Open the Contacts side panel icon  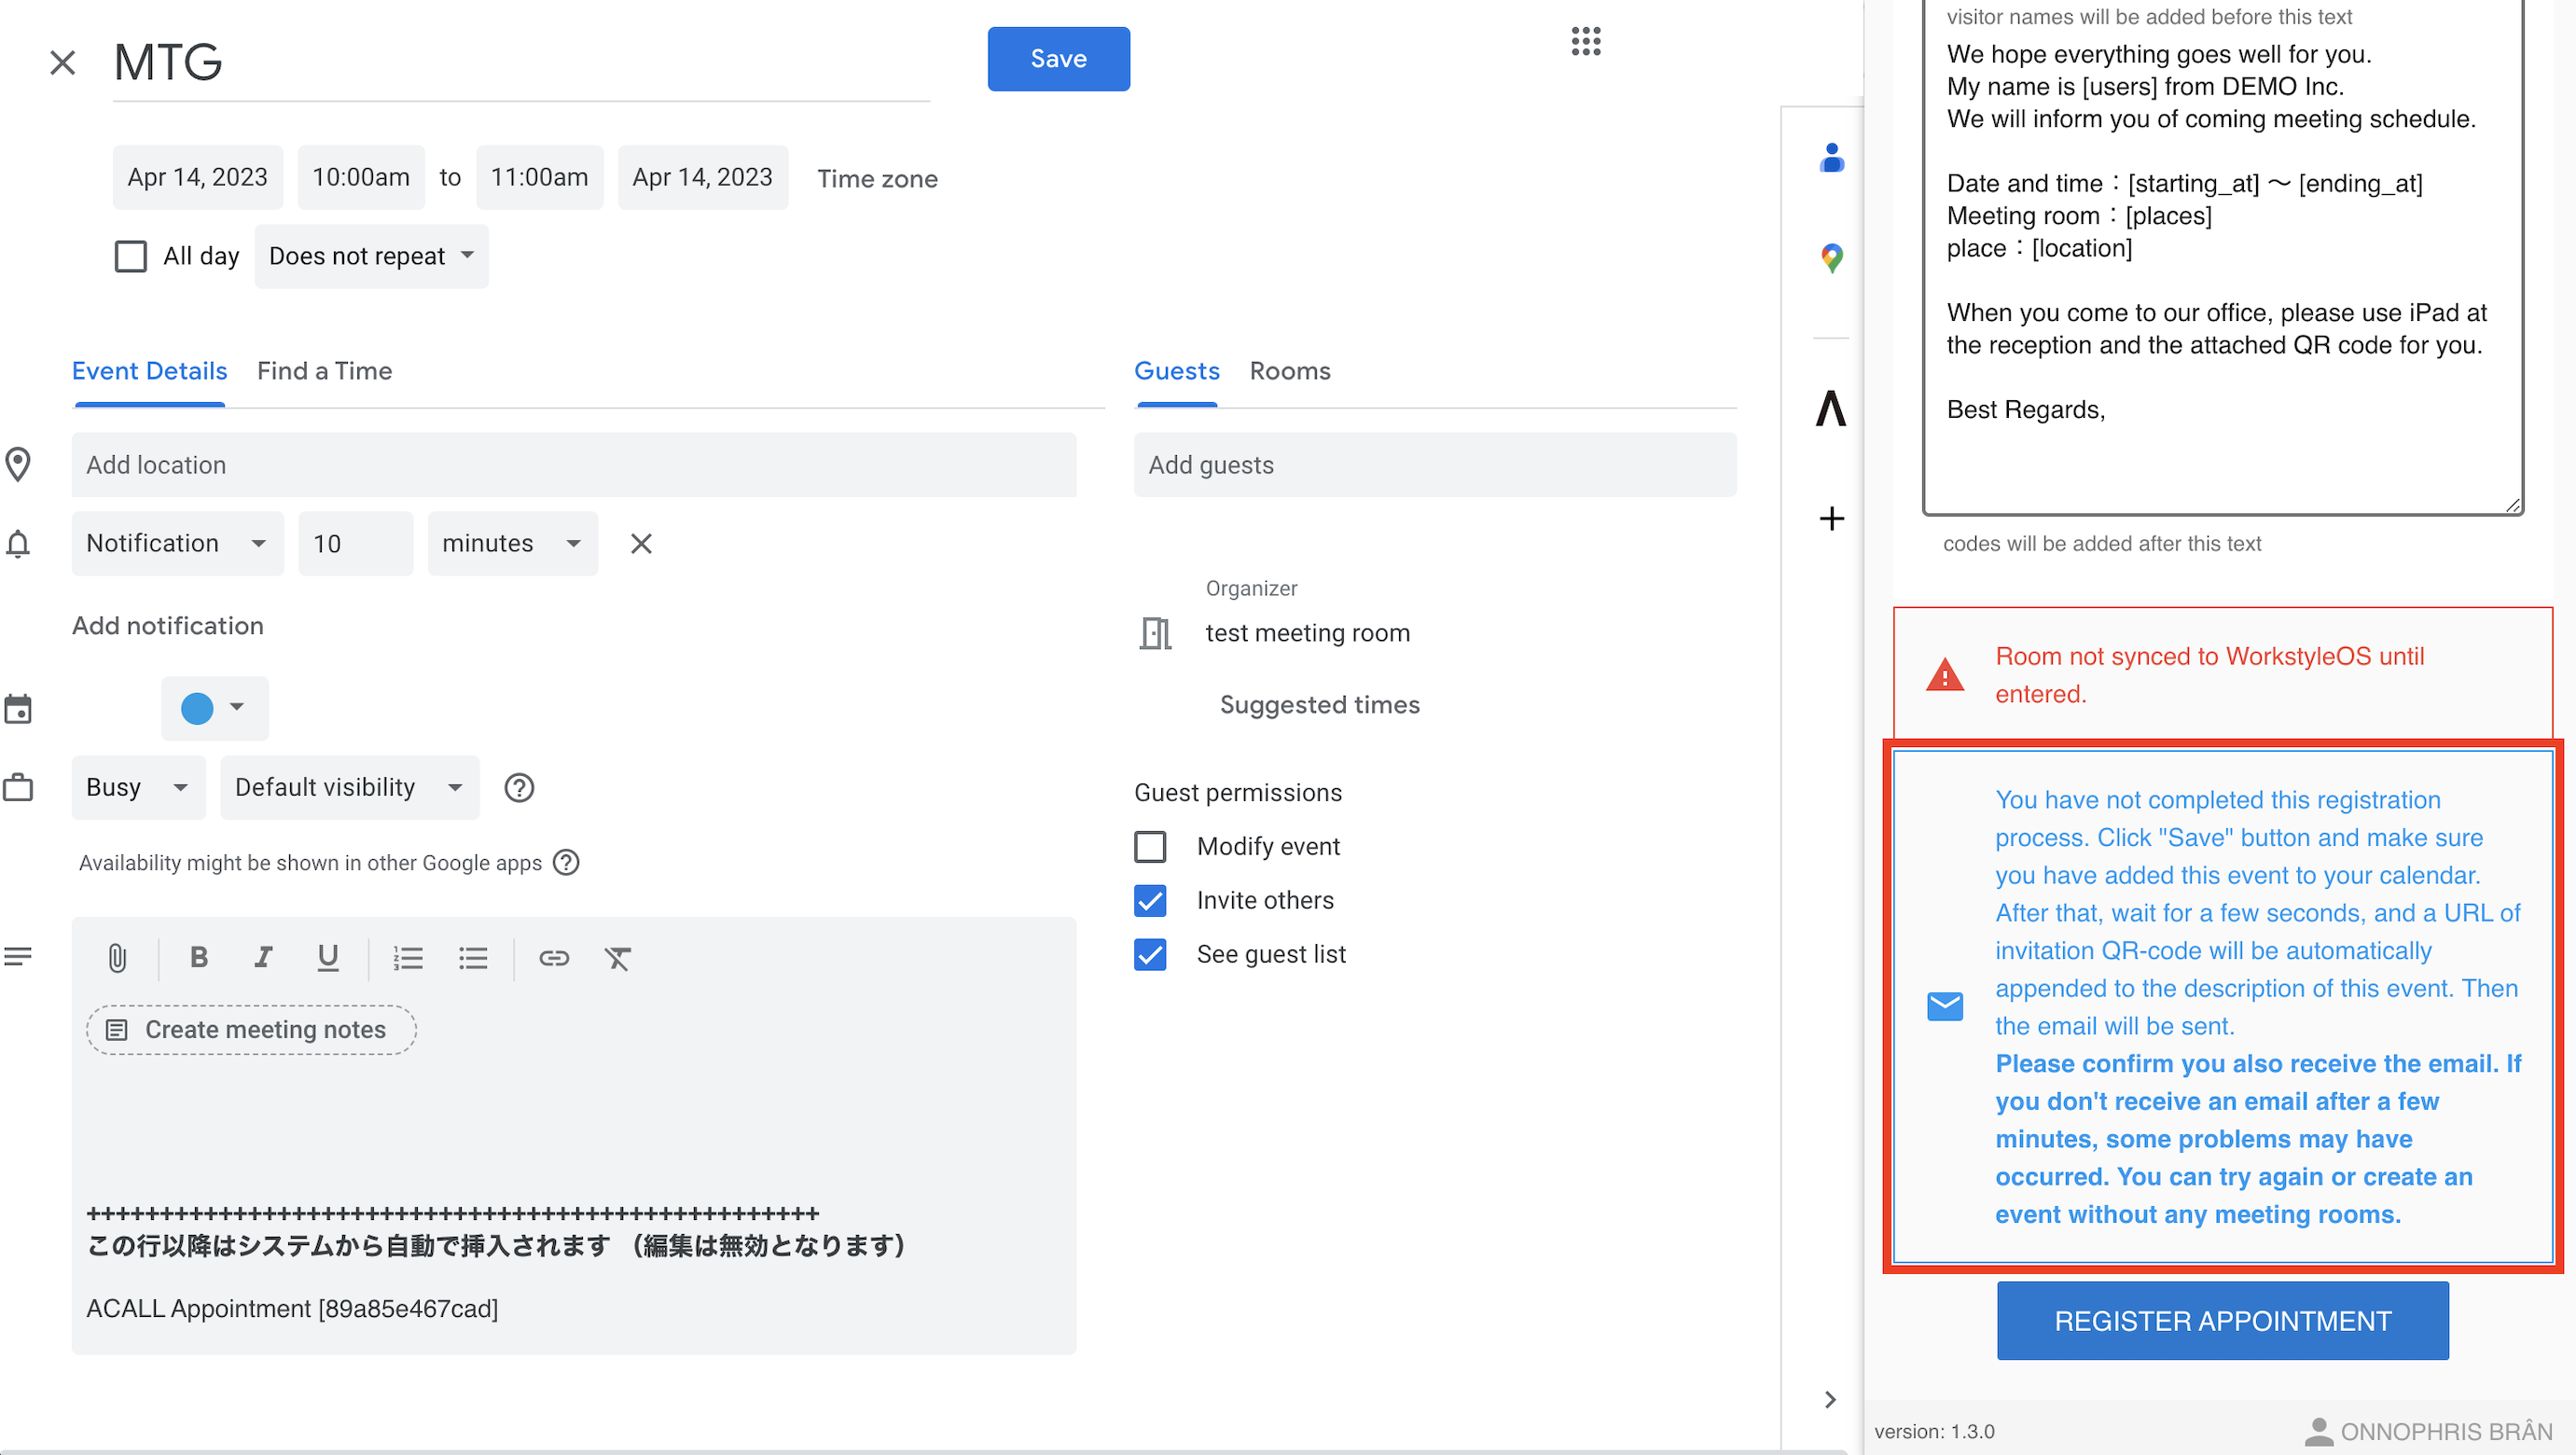click(x=1831, y=158)
